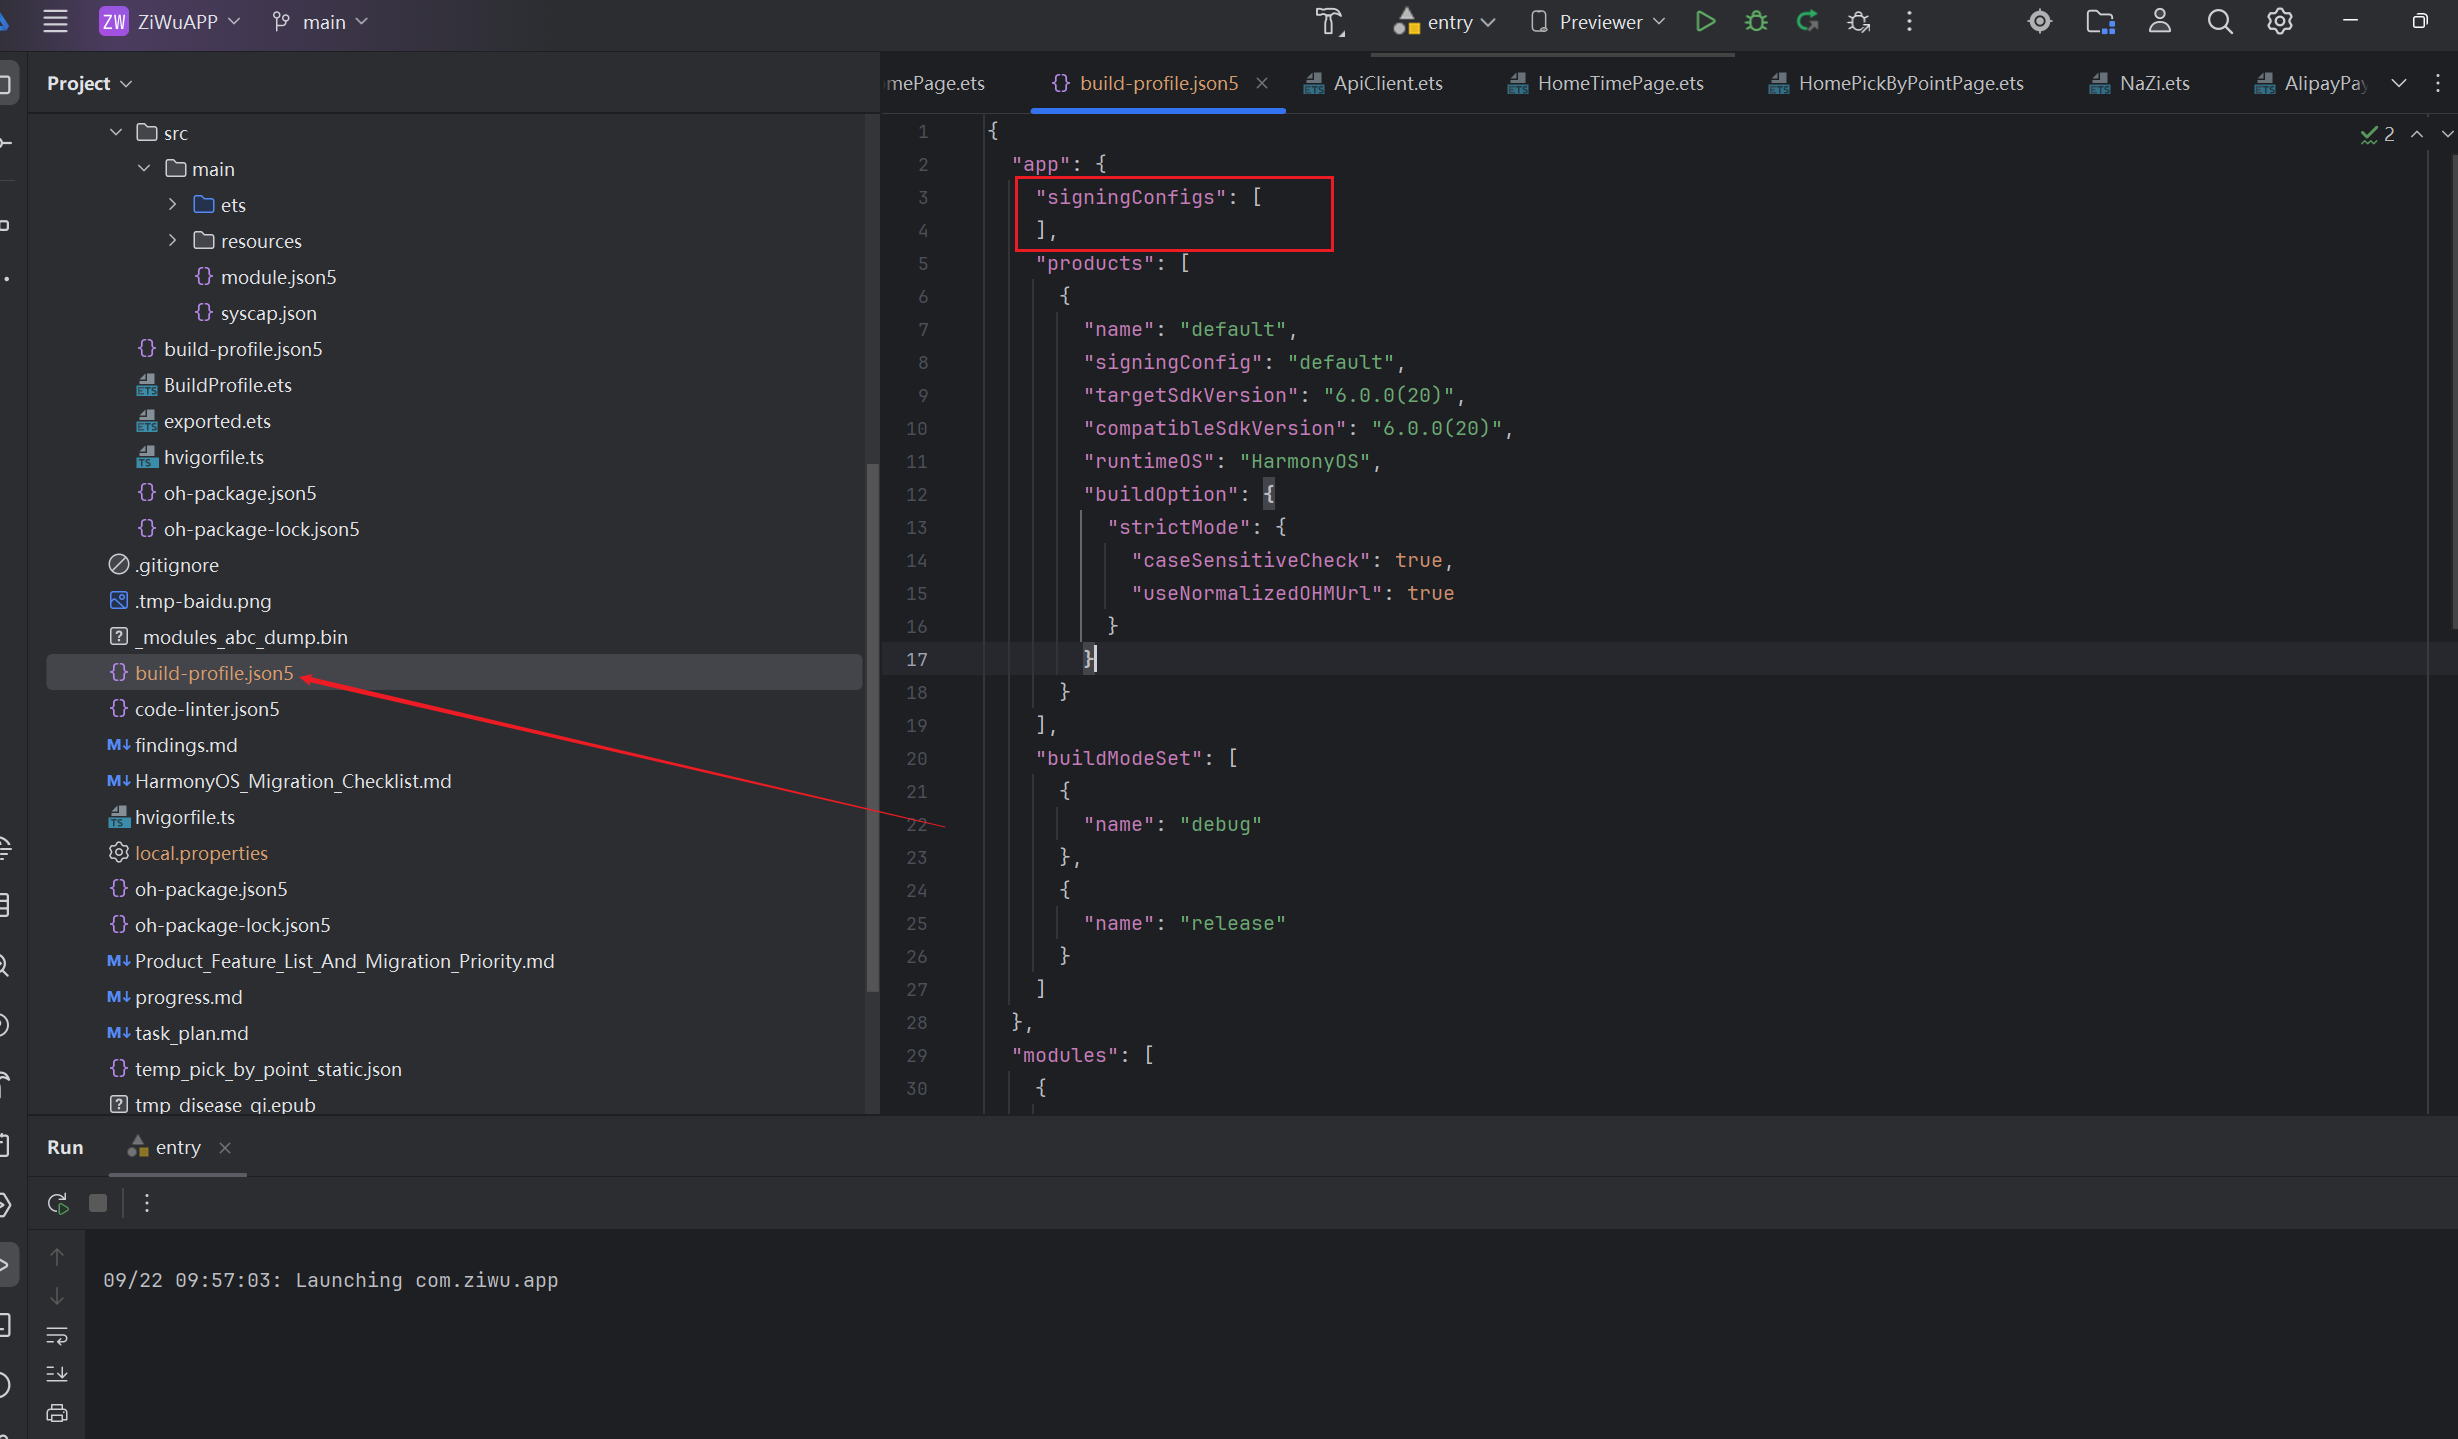This screenshot has height=1439, width=2458.
Task: Open the main hamburger menu
Action: 55,21
